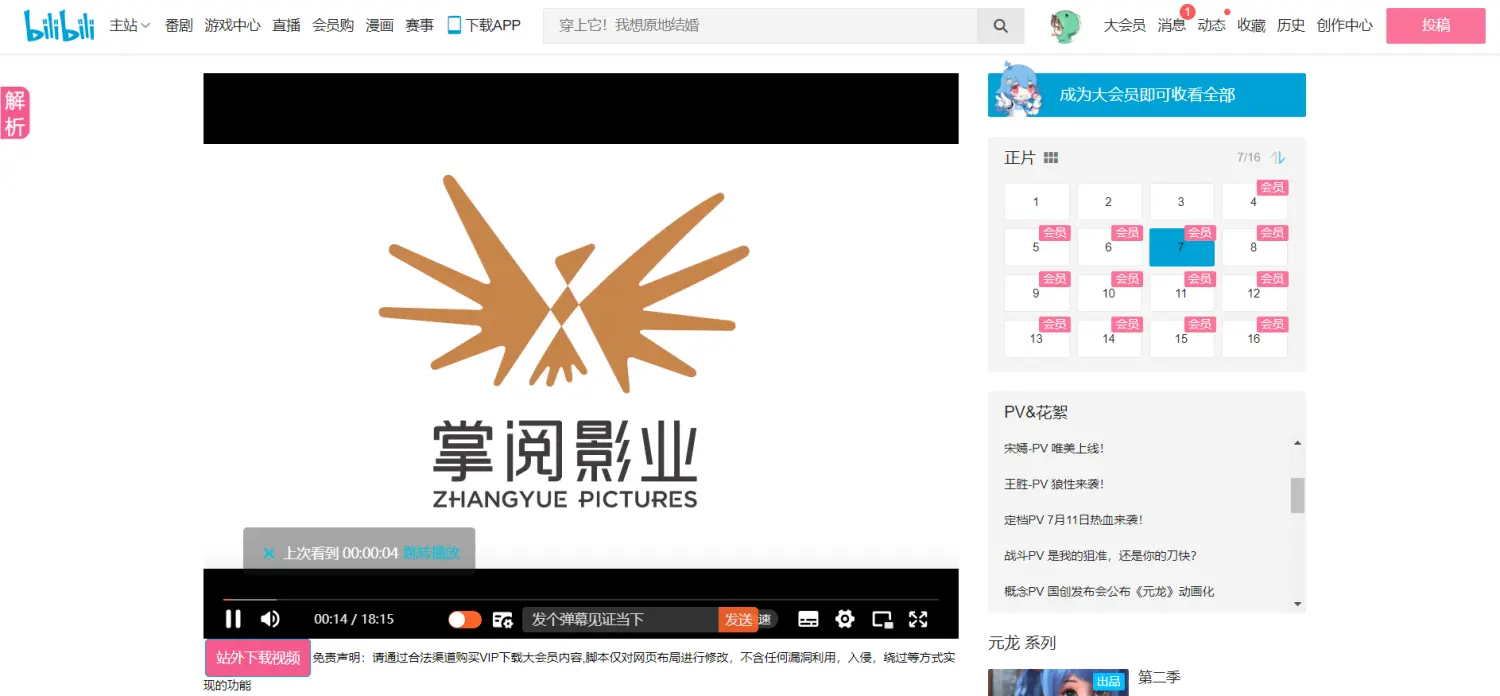Click PV list scrollbar up arrow

1298,443
